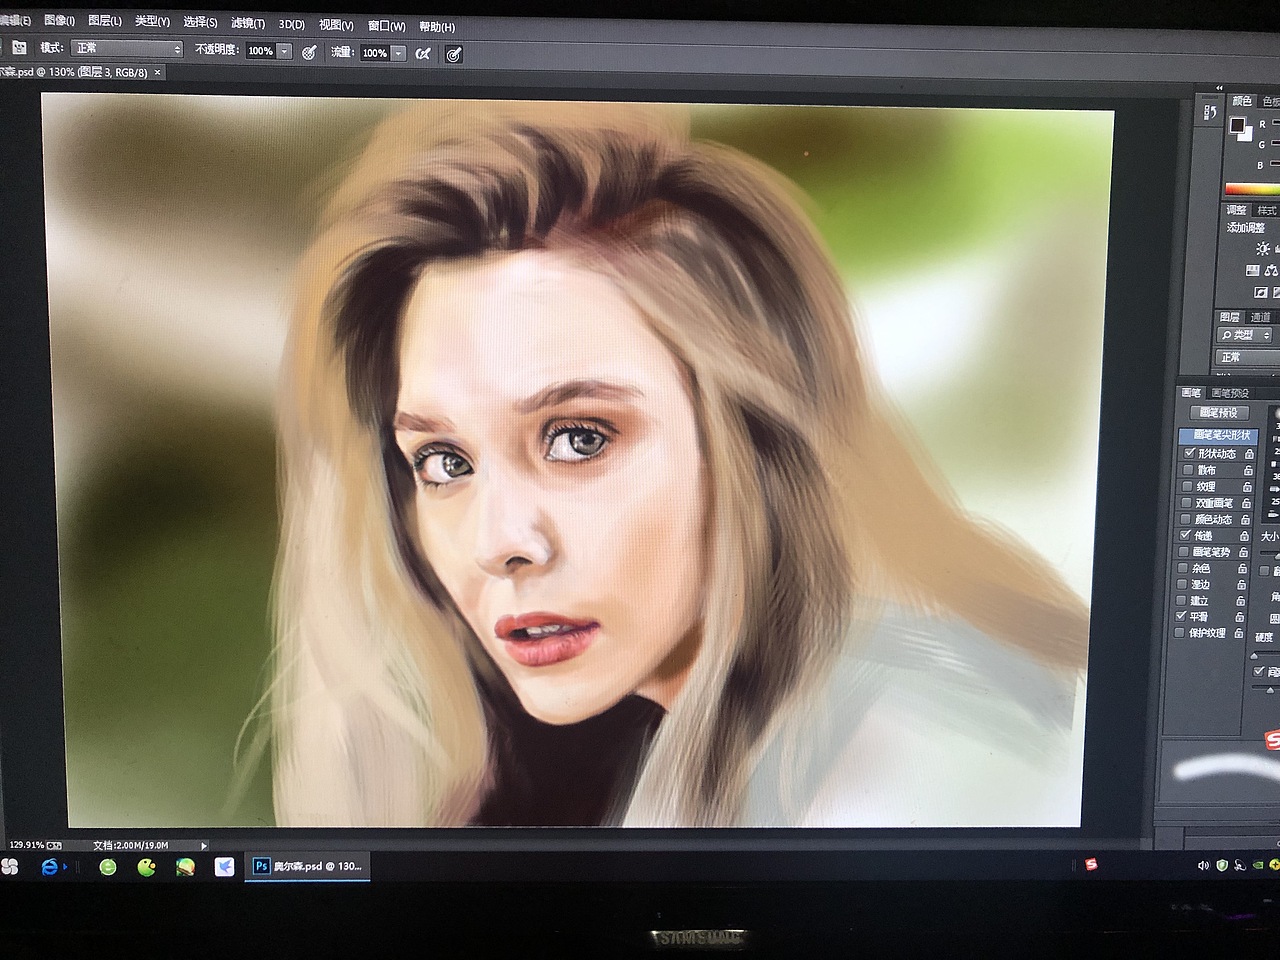The height and width of the screenshot is (960, 1280).
Task: Click lock icon beside 保护纹理
Action: pos(1239,633)
